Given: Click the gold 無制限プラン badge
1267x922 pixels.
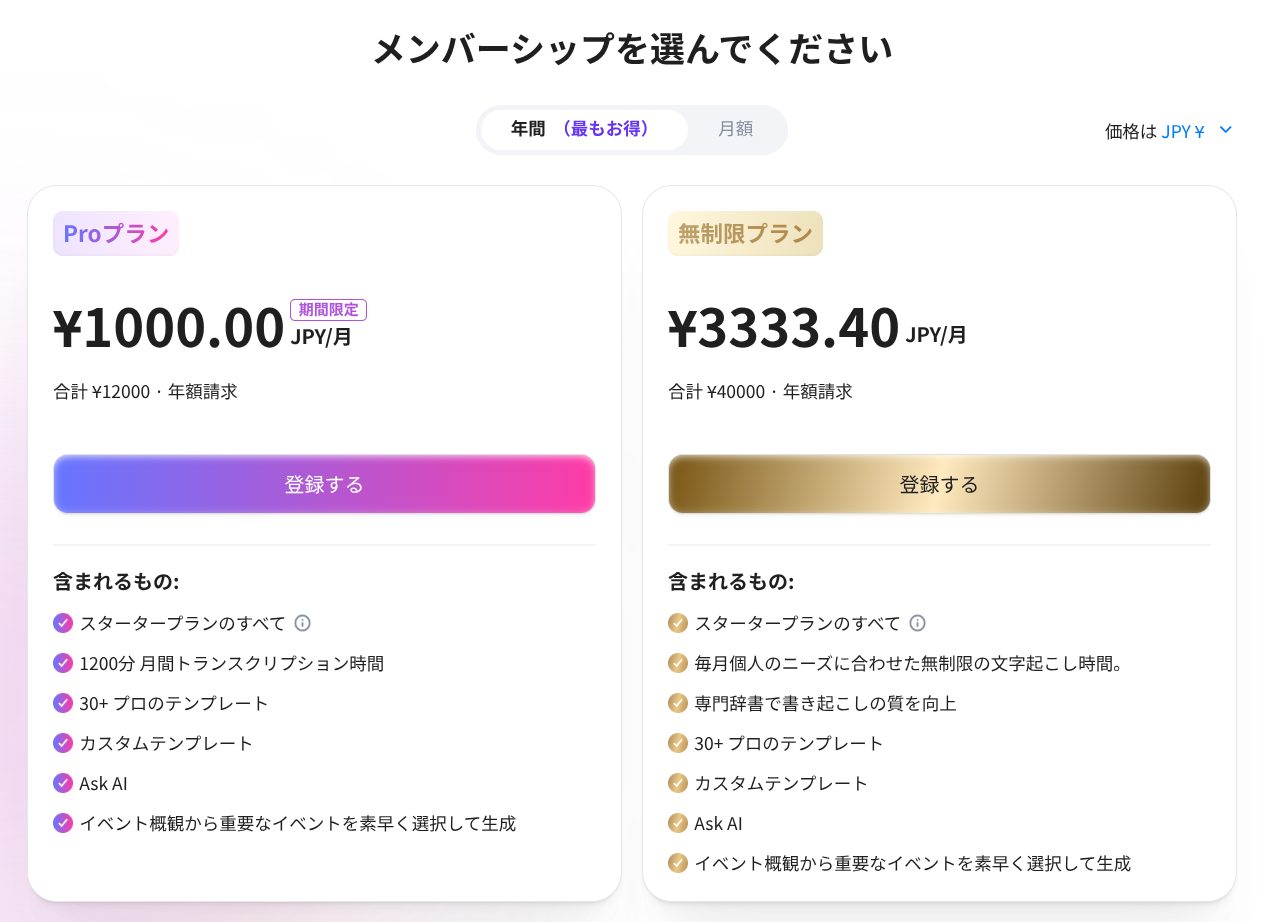Looking at the screenshot, I should [x=745, y=233].
